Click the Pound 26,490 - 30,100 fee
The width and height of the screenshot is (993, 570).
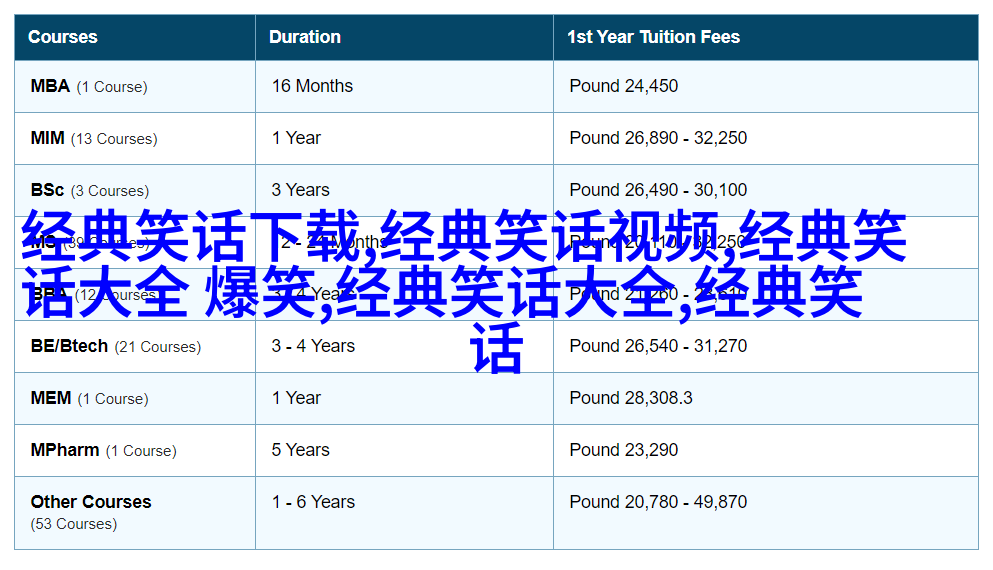(658, 190)
